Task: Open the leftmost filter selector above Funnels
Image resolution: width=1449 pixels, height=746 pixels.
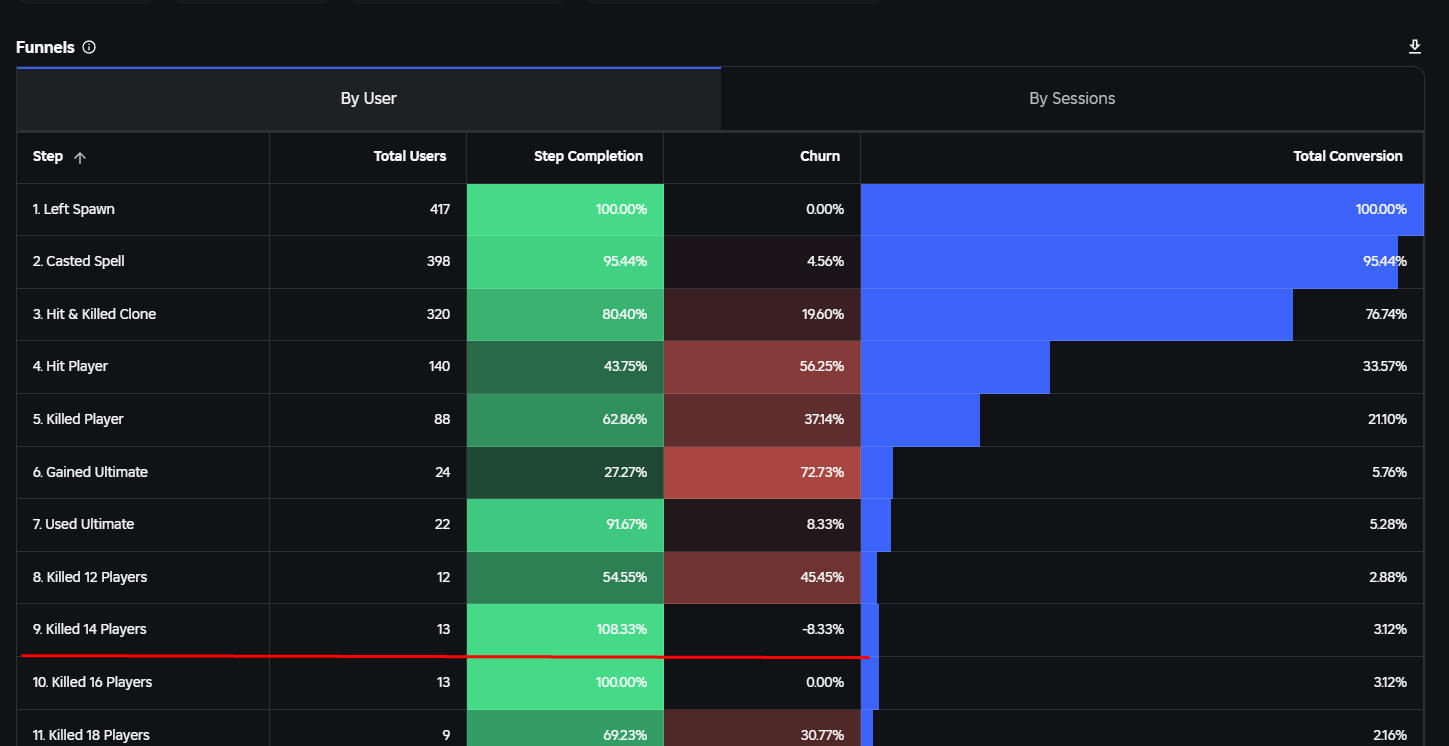Action: click(x=85, y=3)
